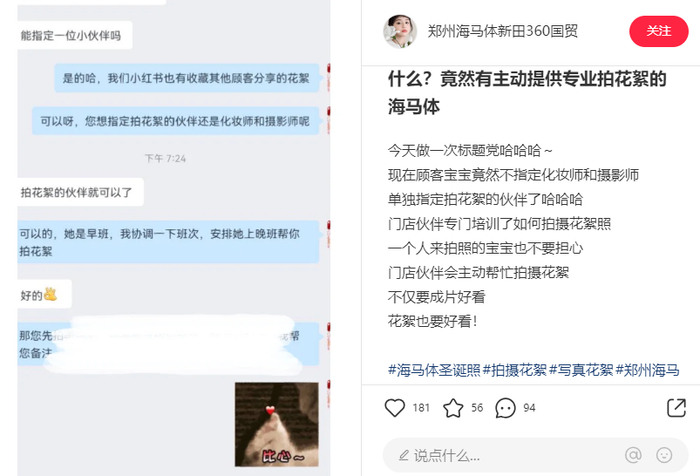Open hashtag #海马体圣诞照
Screen dimensions: 700x476
point(434,370)
